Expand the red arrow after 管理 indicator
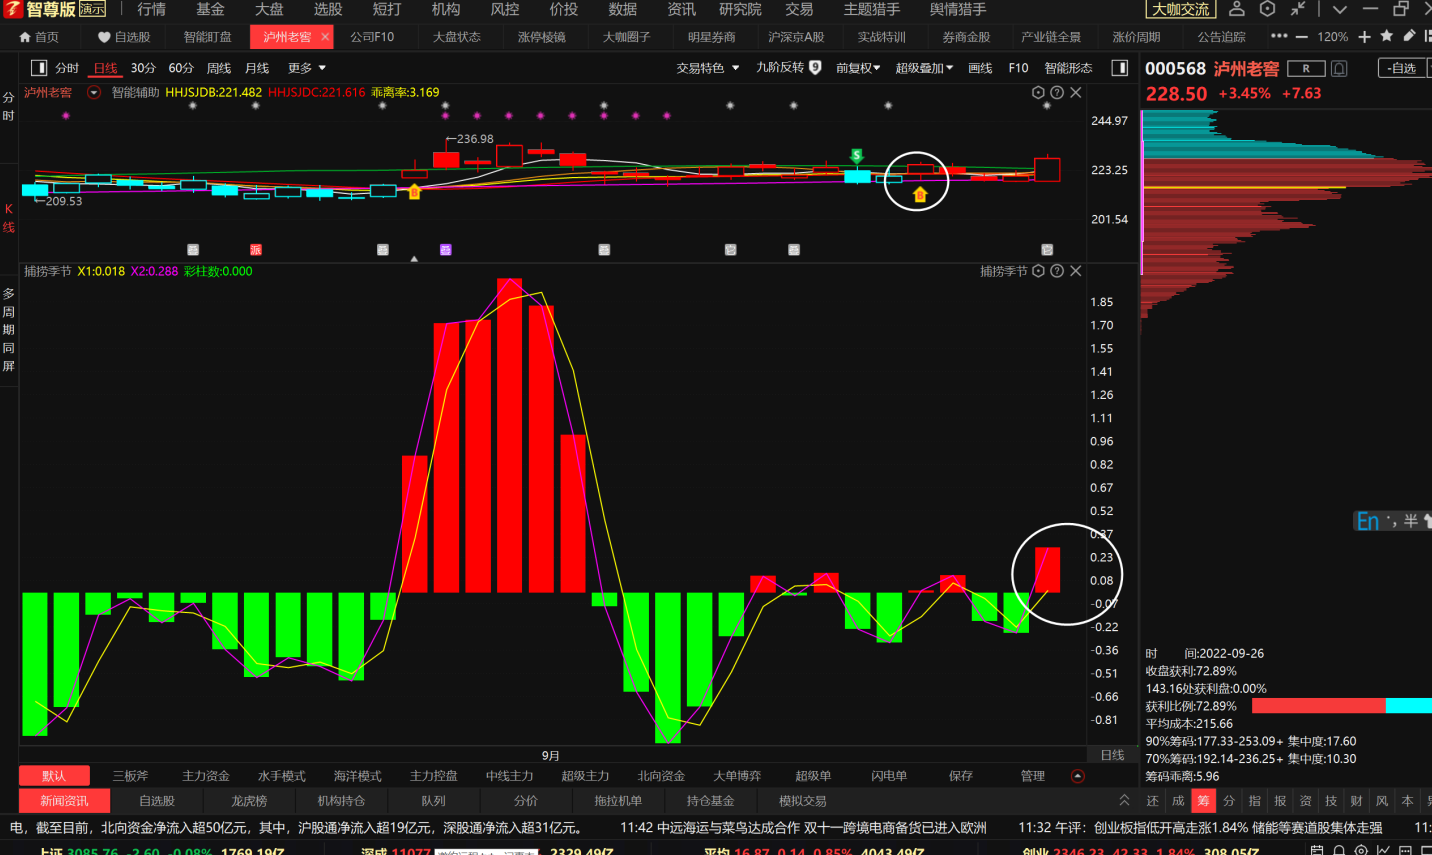Screen dimensions: 1432x855 pyautogui.click(x=1077, y=776)
